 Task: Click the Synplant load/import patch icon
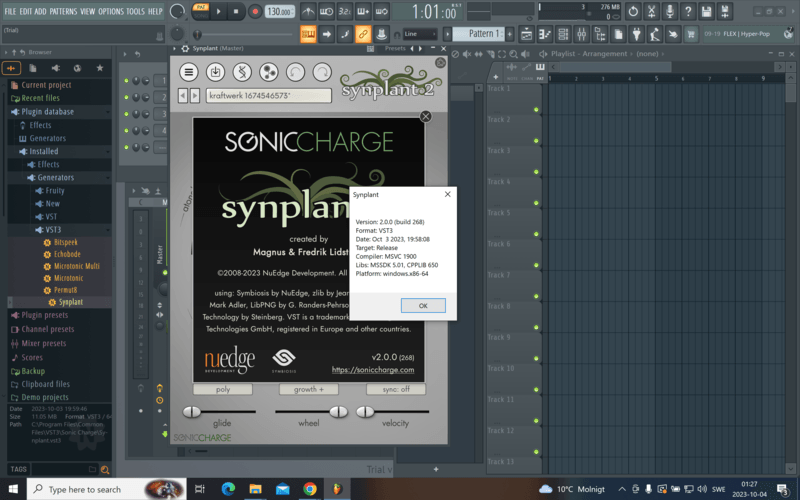215,72
